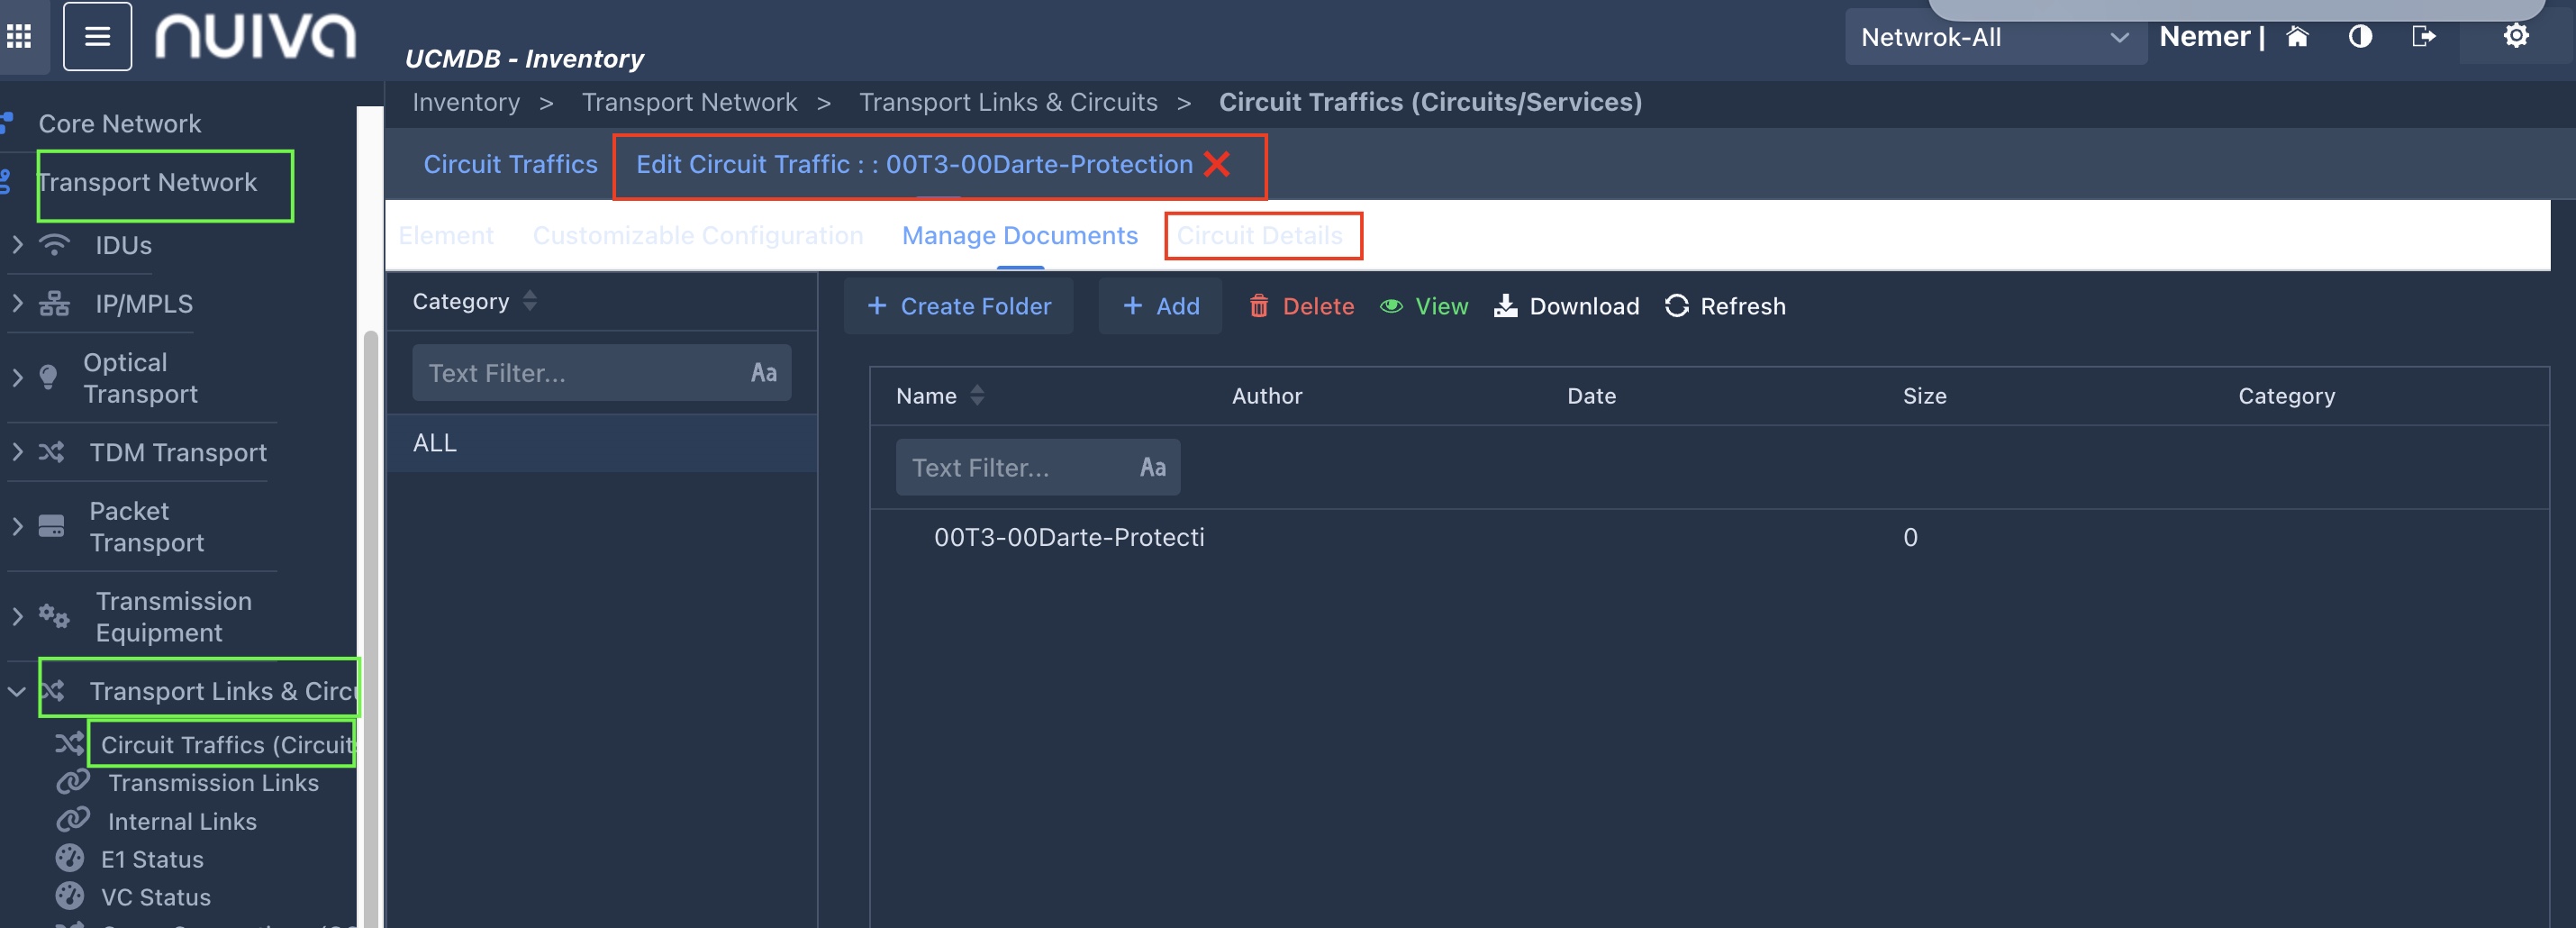Open settings gear in top bar
This screenshot has height=928, width=2576.
pyautogui.click(x=2515, y=37)
